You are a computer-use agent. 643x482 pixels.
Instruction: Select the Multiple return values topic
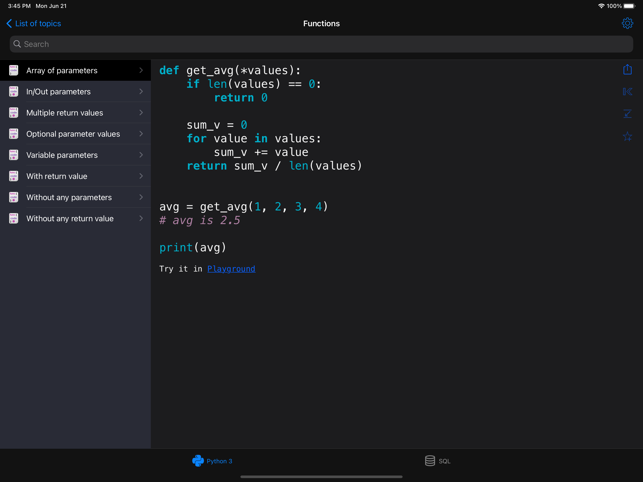(75, 113)
